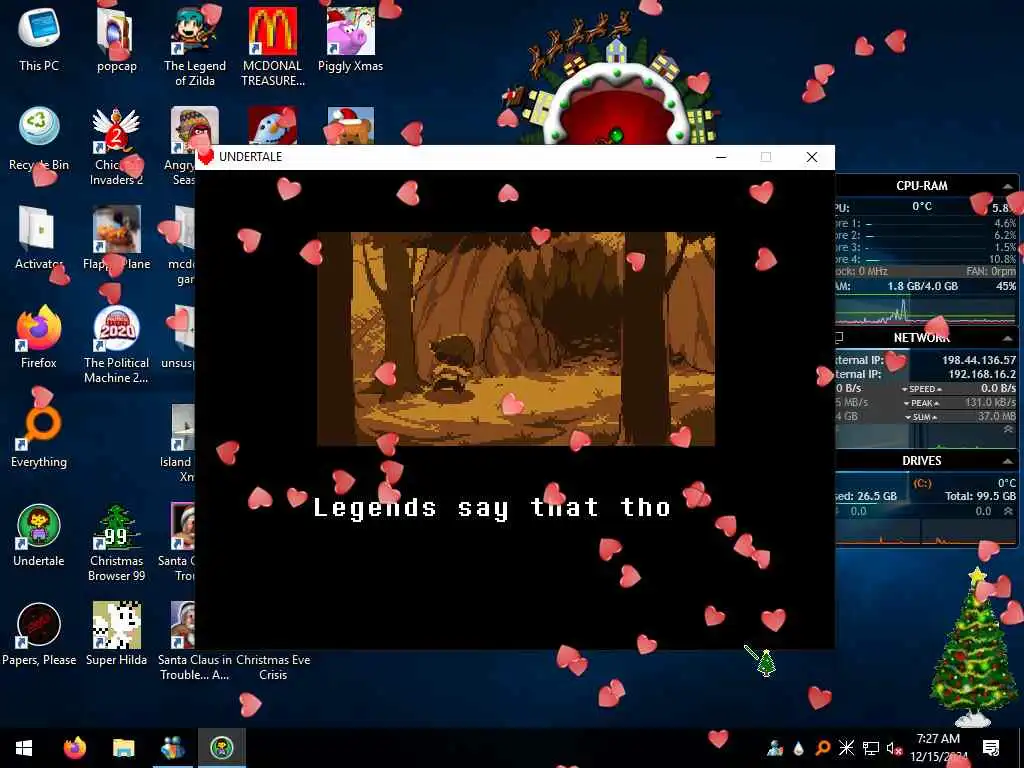
Task: Expand the network graph double-chevron
Action: point(1008,429)
